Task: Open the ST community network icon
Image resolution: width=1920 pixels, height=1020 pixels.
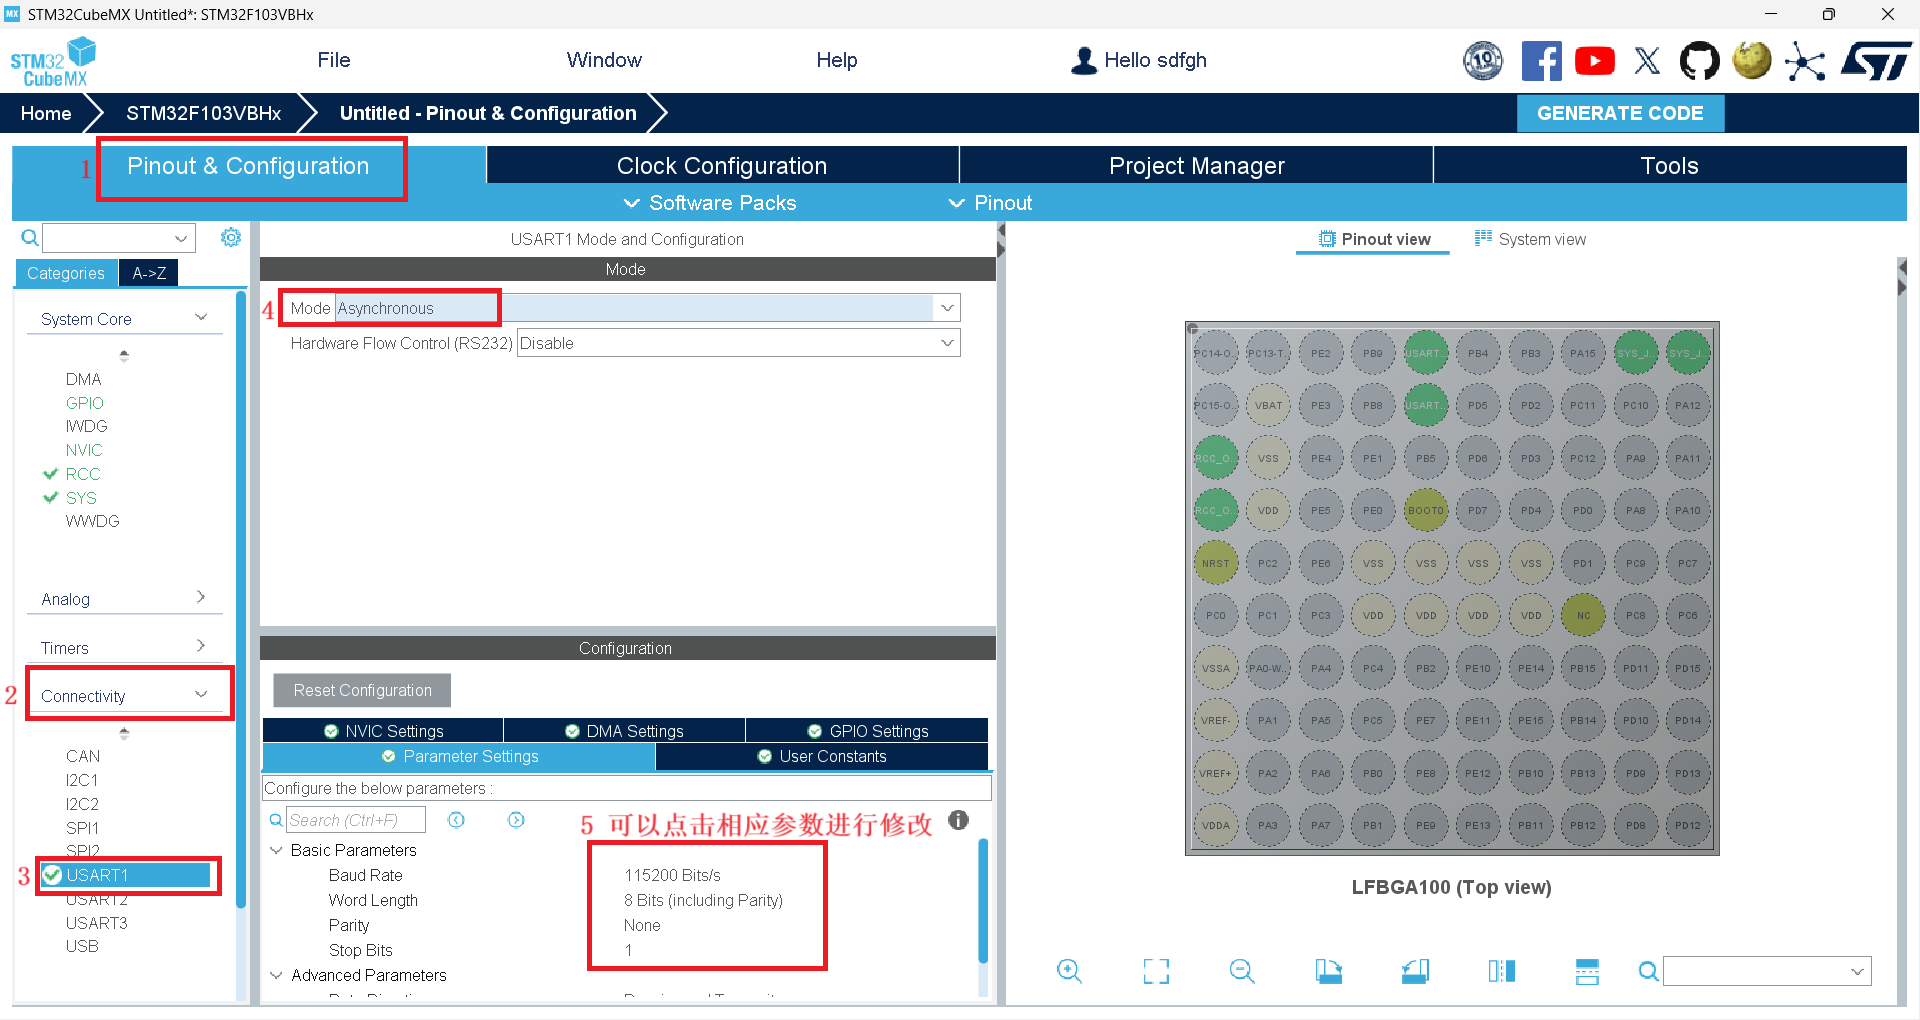Action: (1805, 61)
